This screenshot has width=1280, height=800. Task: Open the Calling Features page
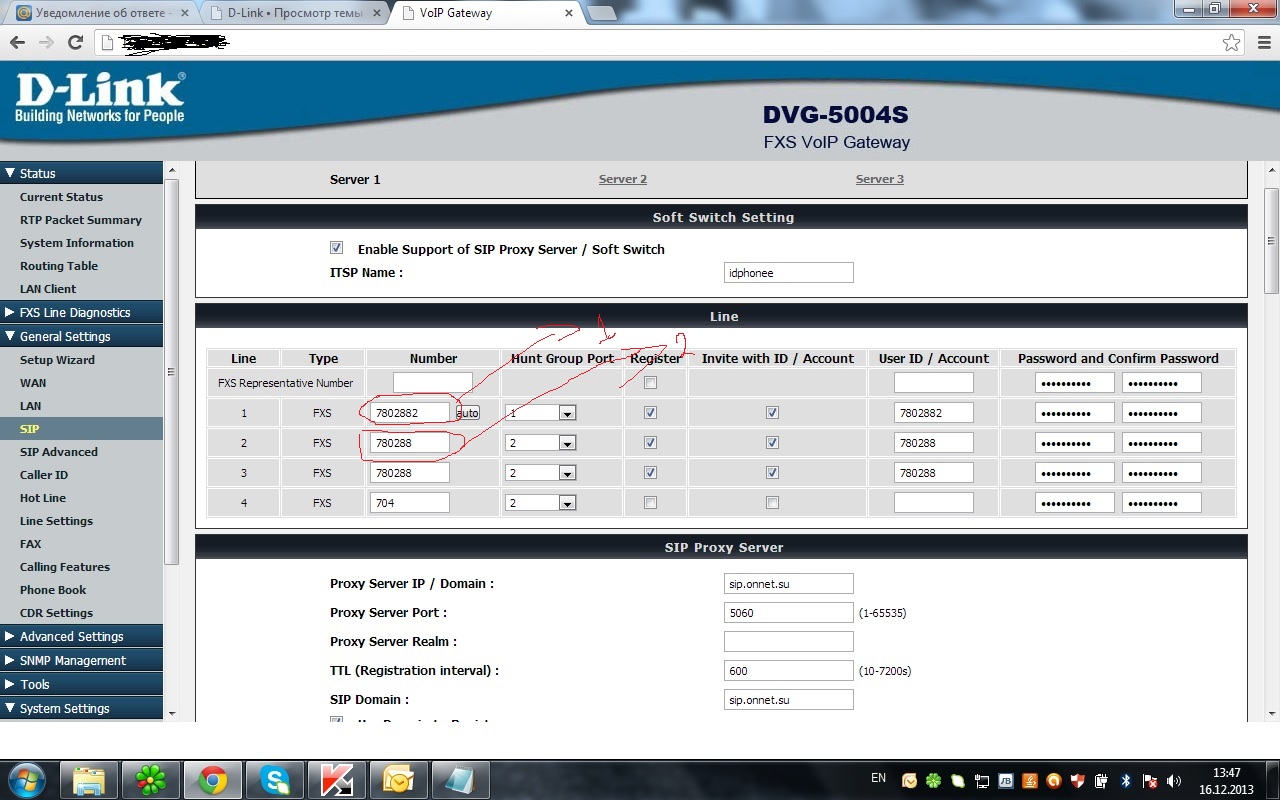click(65, 567)
